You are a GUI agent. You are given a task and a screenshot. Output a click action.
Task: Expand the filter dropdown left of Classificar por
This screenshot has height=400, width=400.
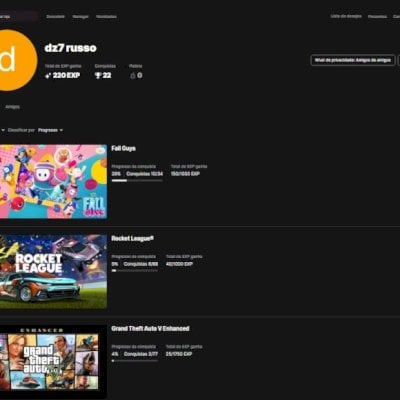click(x=3, y=130)
